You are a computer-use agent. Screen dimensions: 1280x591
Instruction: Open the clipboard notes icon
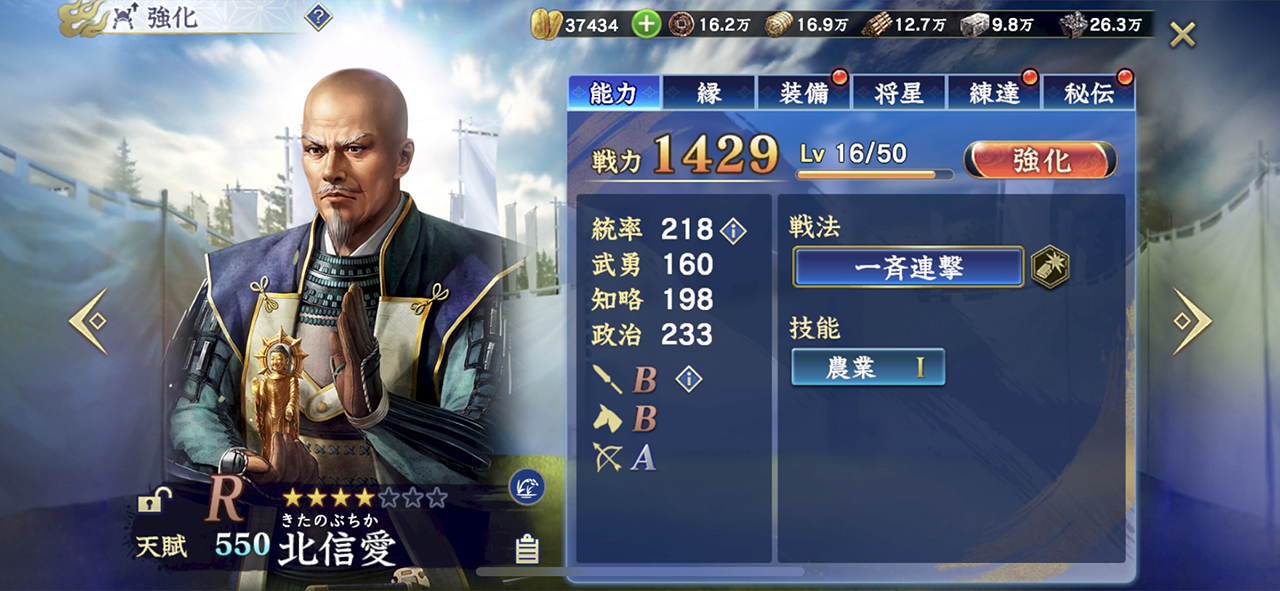tap(527, 549)
